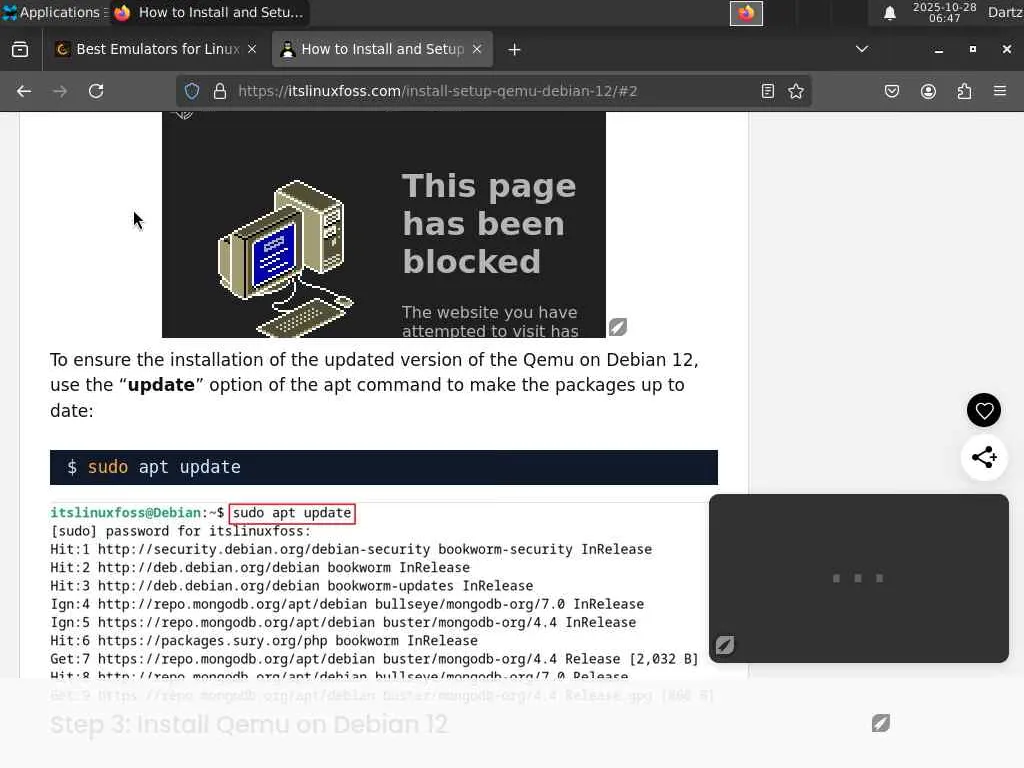
Task: Select the Firefox taskbar window button
Action: click(x=208, y=12)
